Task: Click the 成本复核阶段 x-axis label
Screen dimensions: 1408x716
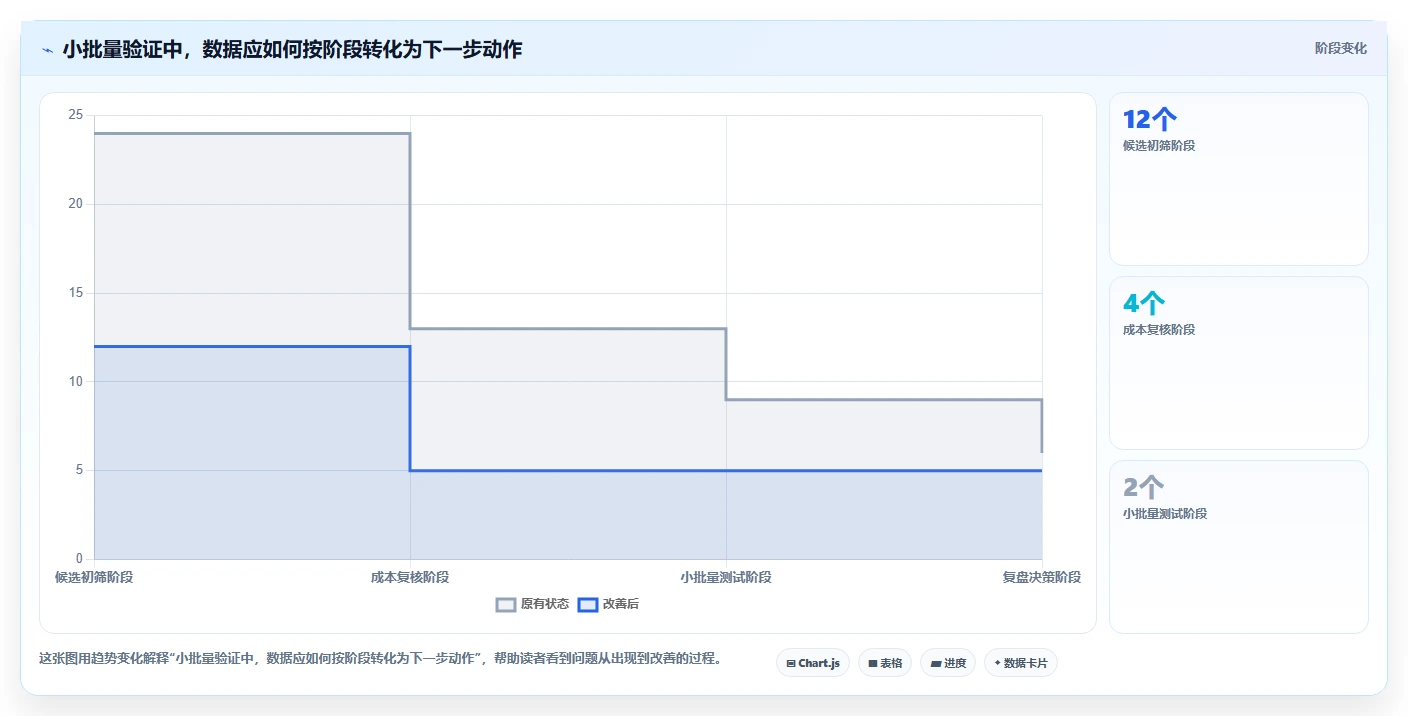Action: coord(410,577)
